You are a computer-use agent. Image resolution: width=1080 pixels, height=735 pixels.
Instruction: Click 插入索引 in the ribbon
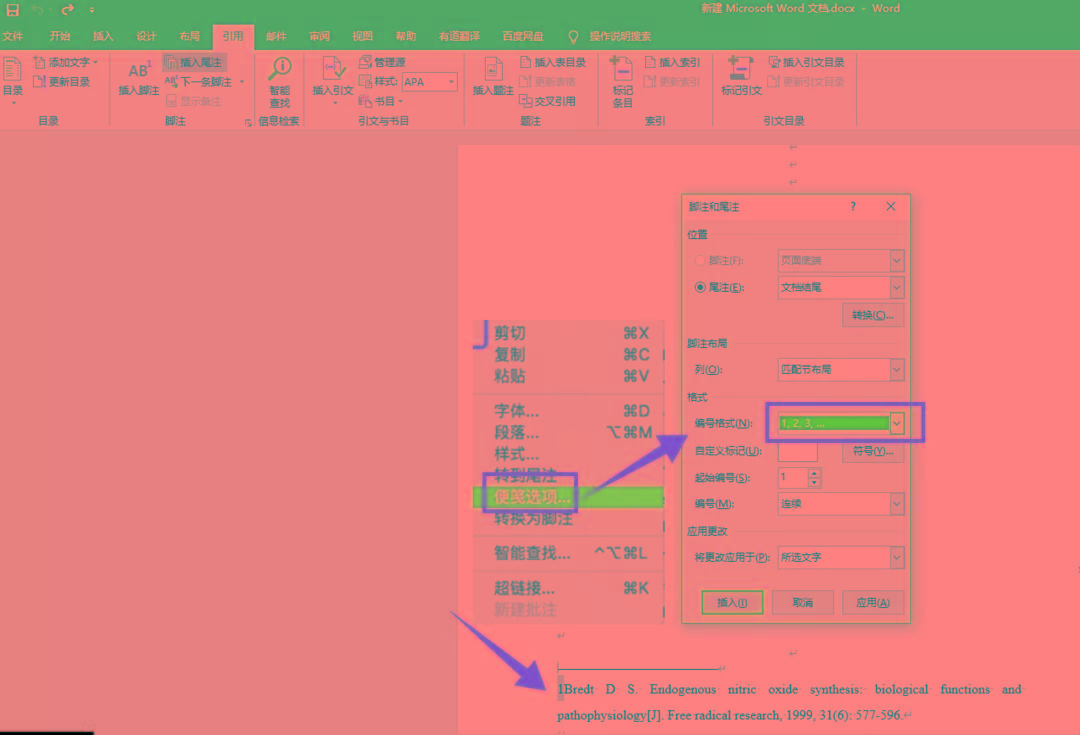point(672,62)
